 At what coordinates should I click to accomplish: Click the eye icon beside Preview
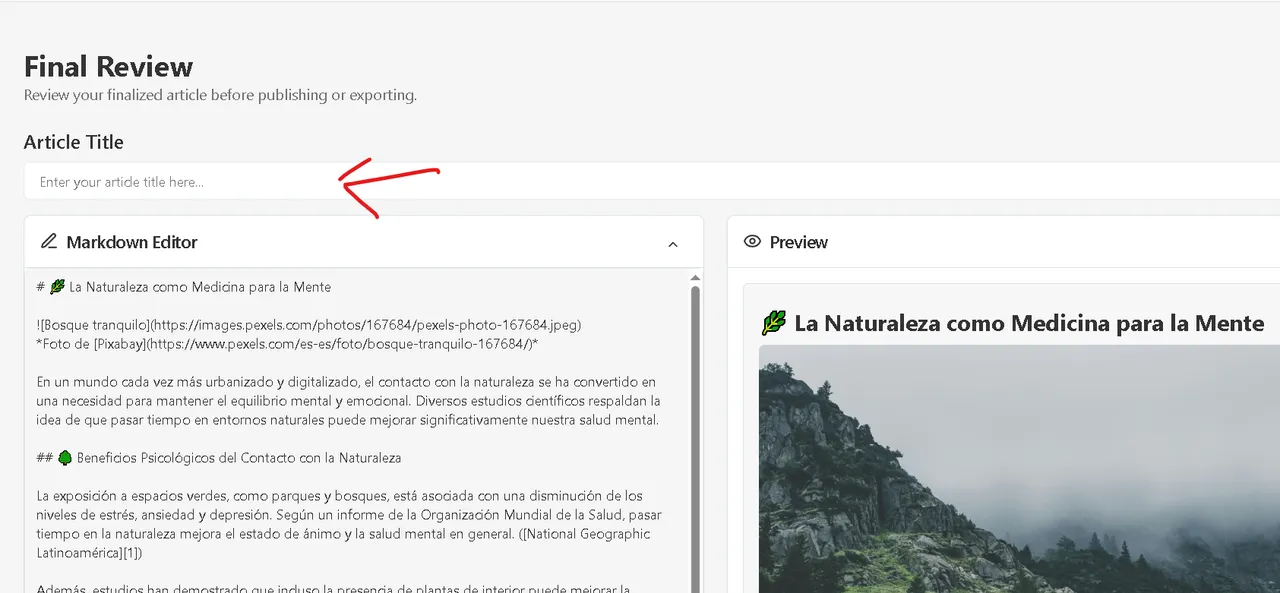click(x=753, y=242)
